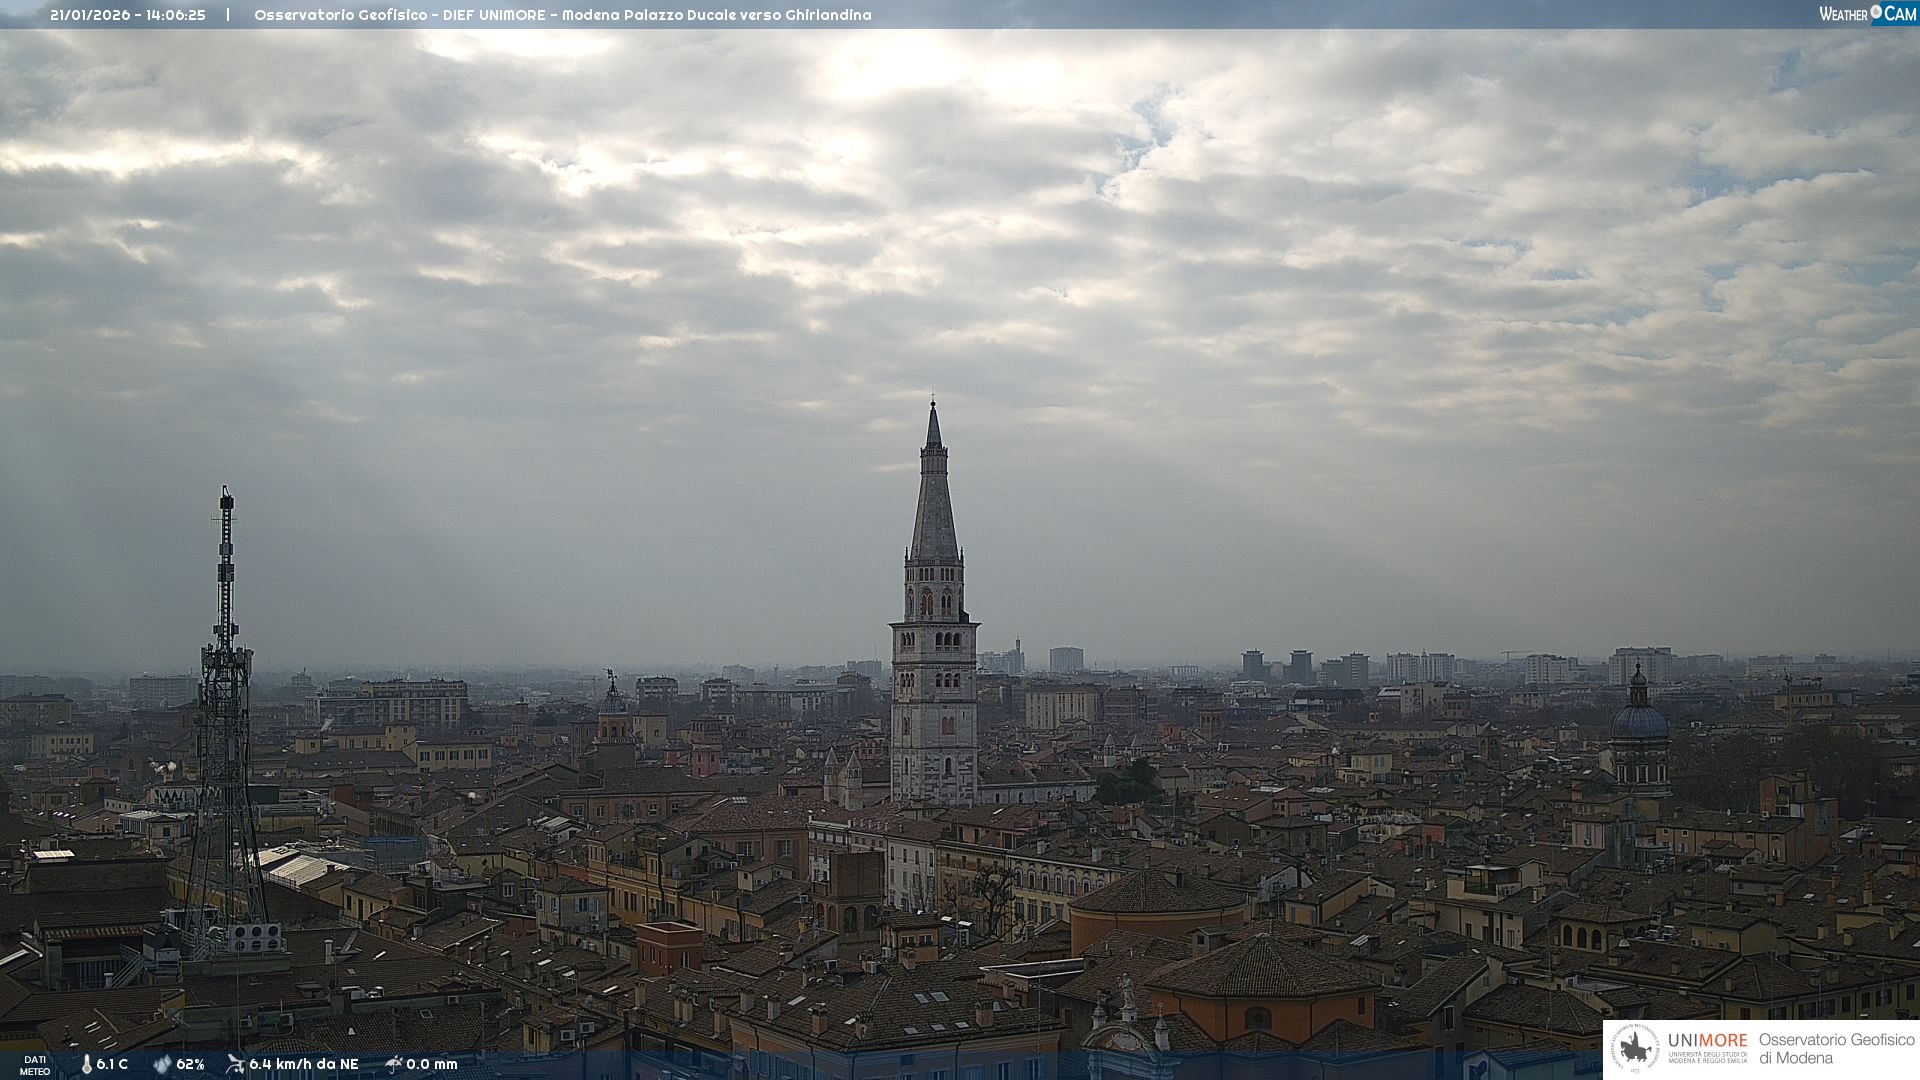The width and height of the screenshot is (1920, 1080).
Task: Click the DATI METEO label
Action: point(35,1065)
